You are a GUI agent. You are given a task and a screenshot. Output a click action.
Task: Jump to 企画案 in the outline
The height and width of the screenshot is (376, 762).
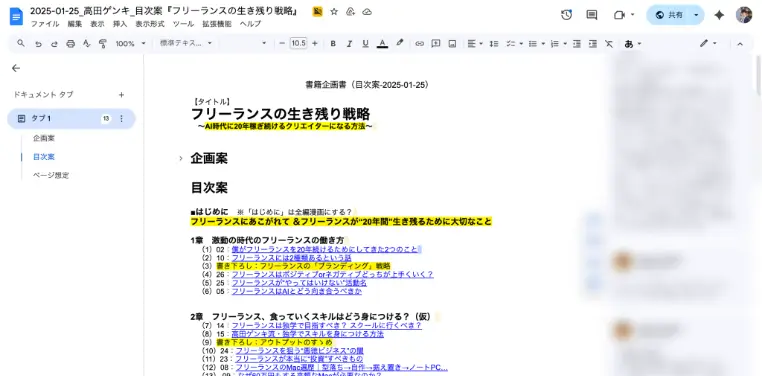click(x=44, y=138)
